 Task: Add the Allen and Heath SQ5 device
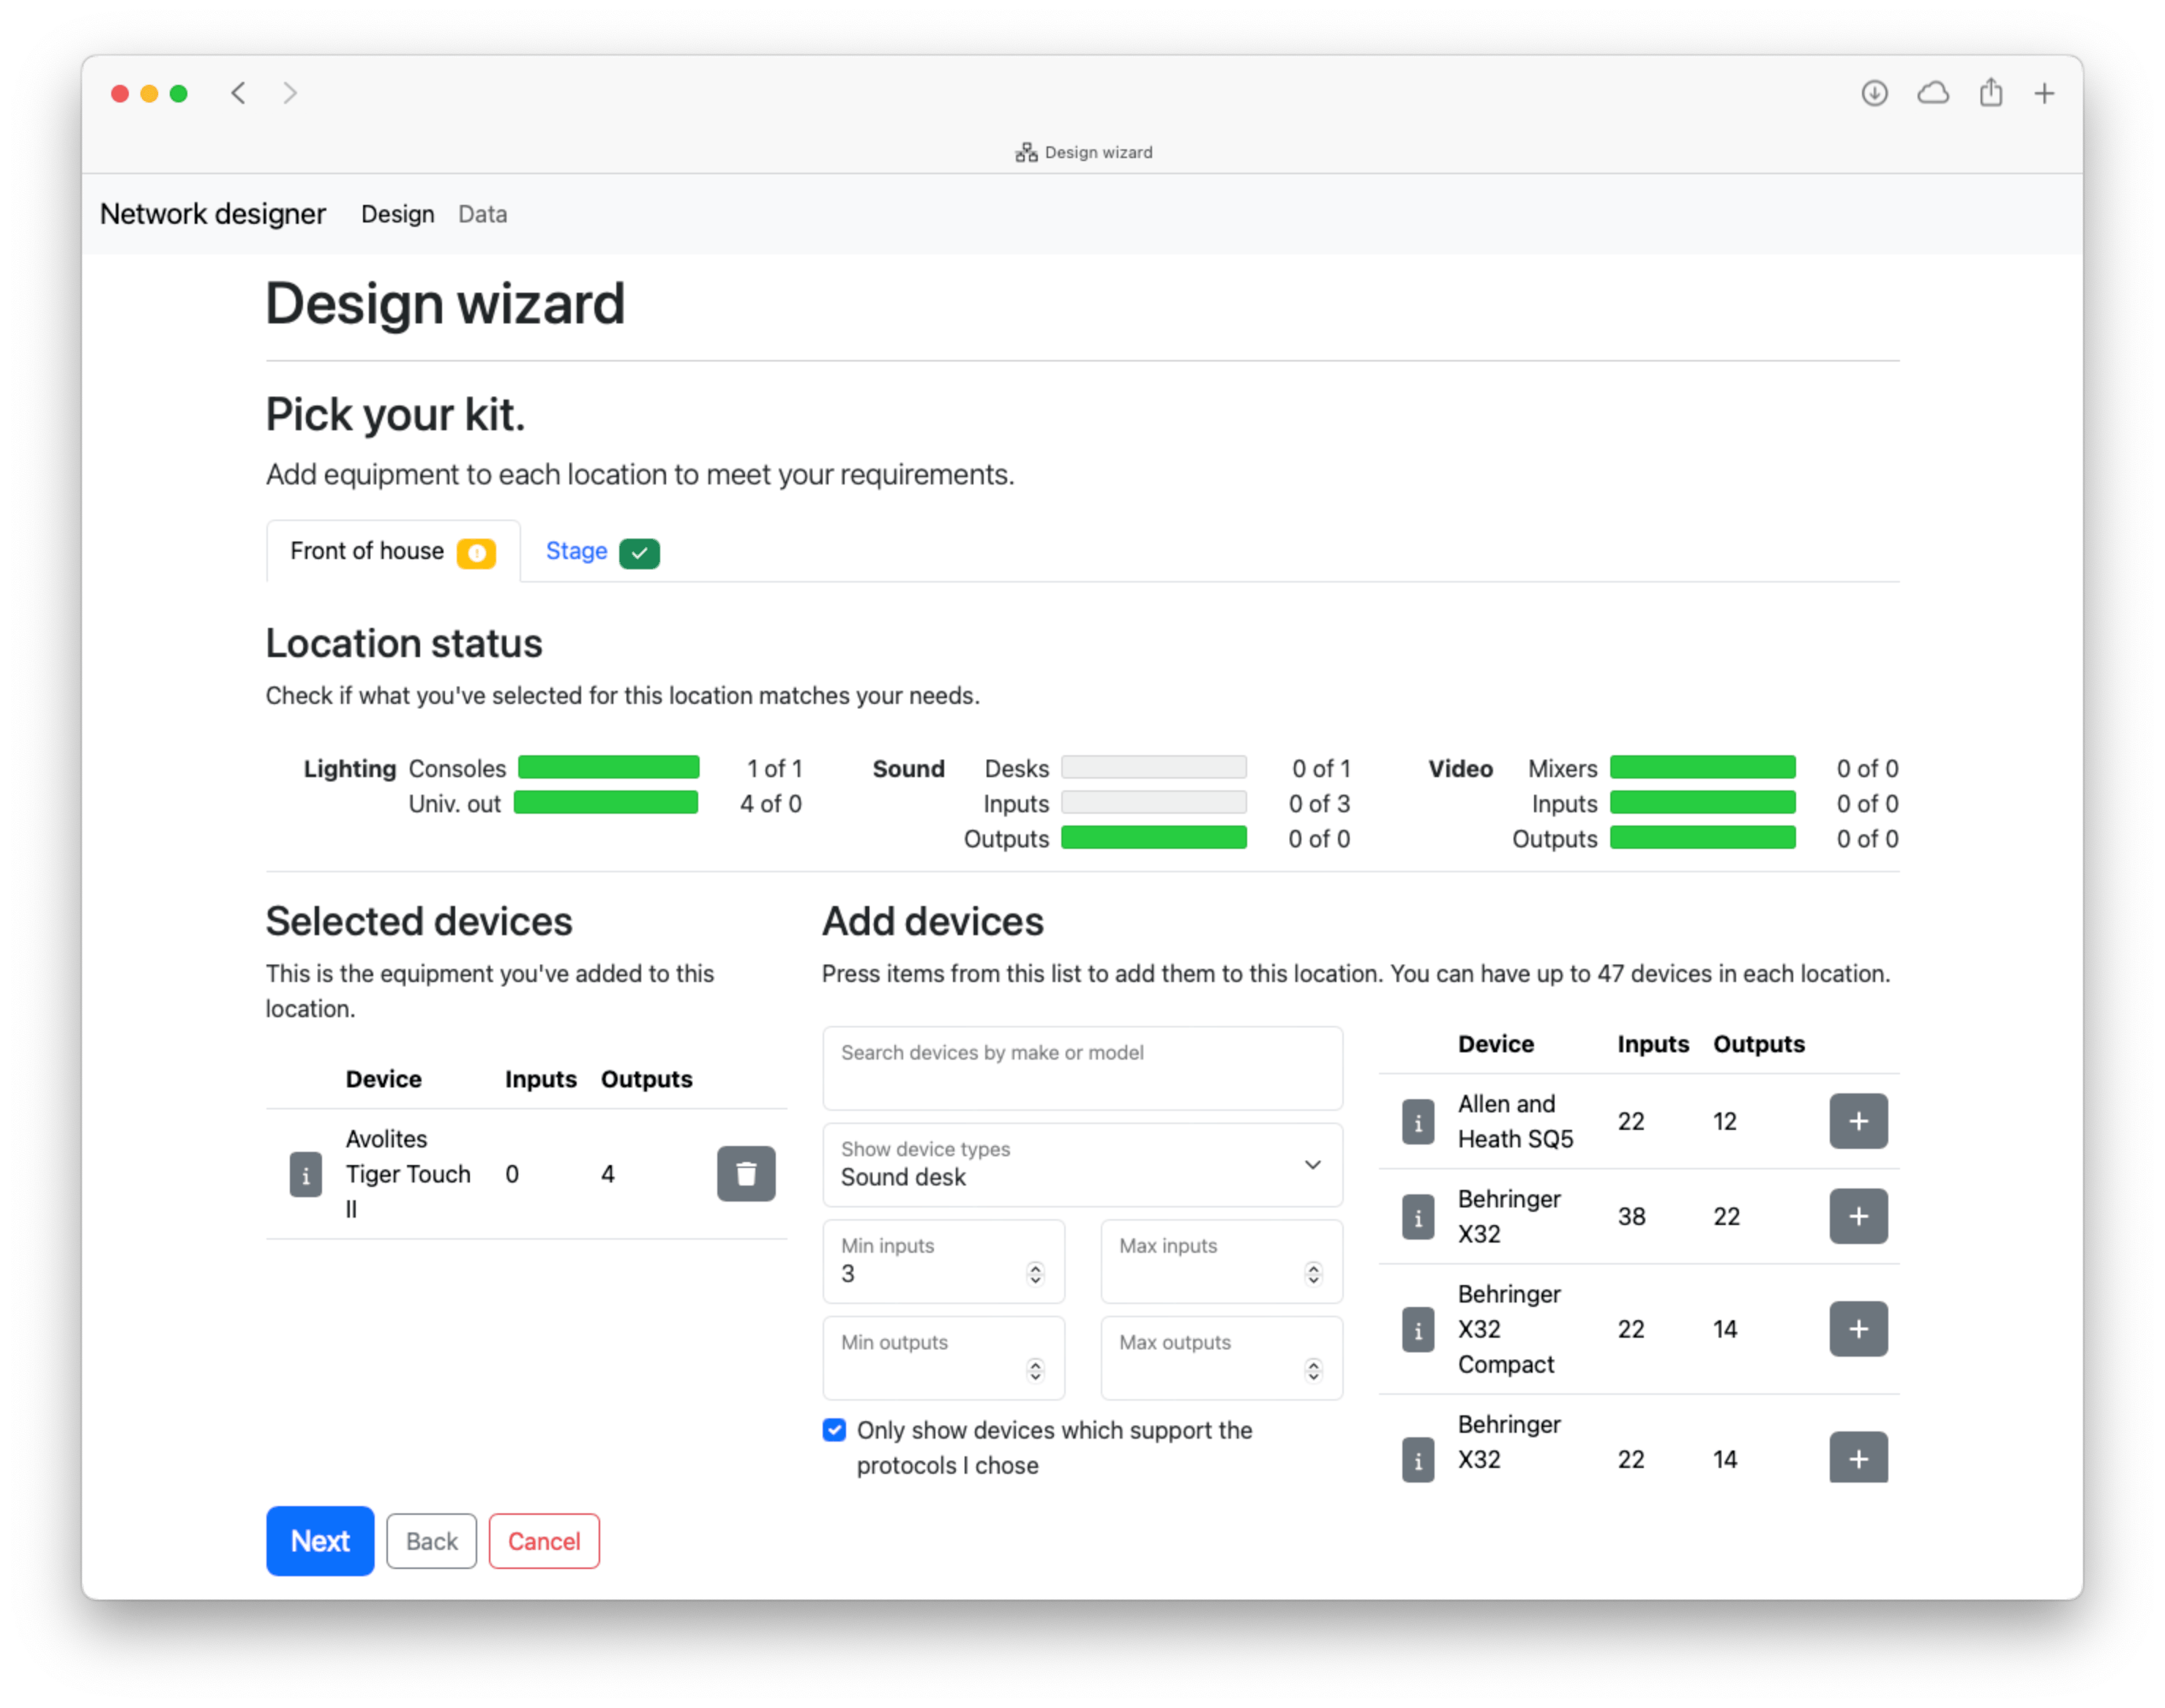(1858, 1121)
